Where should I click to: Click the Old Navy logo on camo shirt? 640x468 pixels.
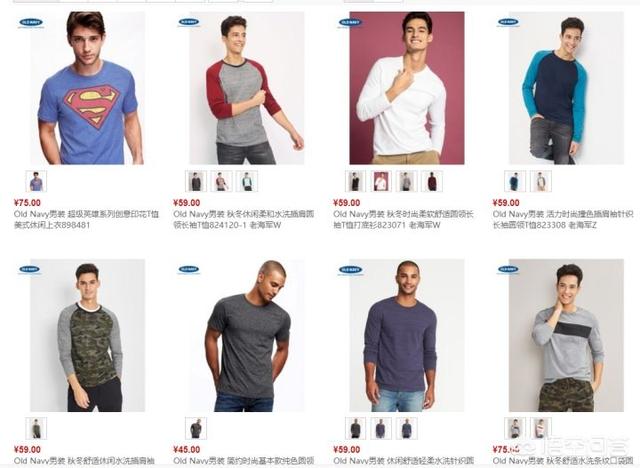click(x=30, y=270)
